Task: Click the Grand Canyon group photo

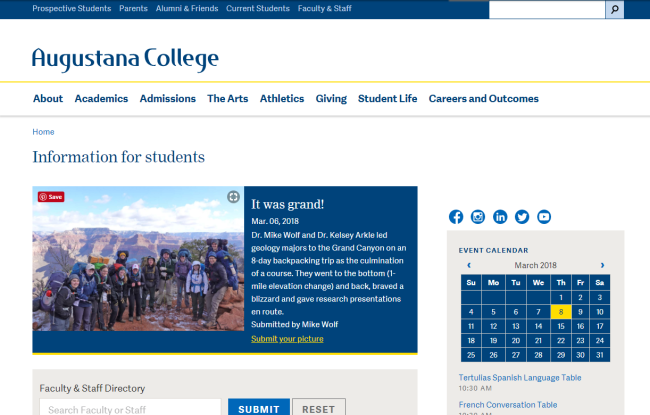Action: (138, 259)
